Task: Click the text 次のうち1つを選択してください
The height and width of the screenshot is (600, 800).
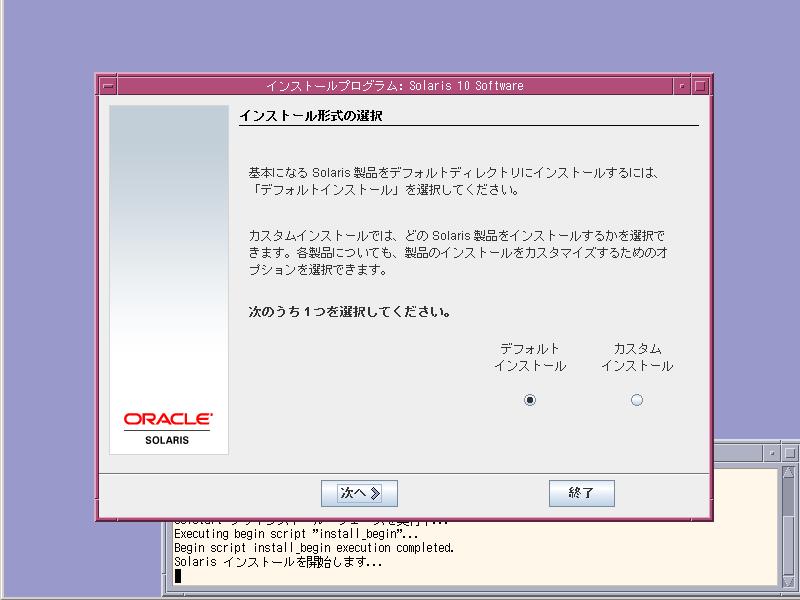Action: tap(349, 311)
